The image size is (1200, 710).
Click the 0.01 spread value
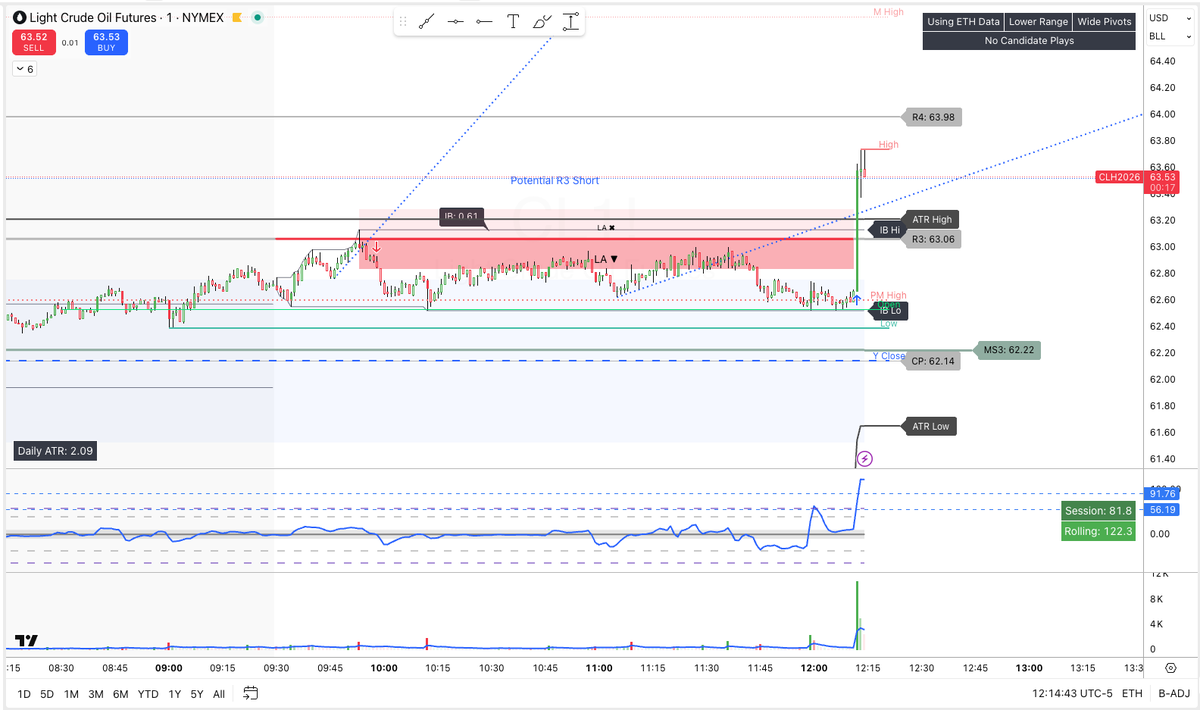tap(70, 43)
